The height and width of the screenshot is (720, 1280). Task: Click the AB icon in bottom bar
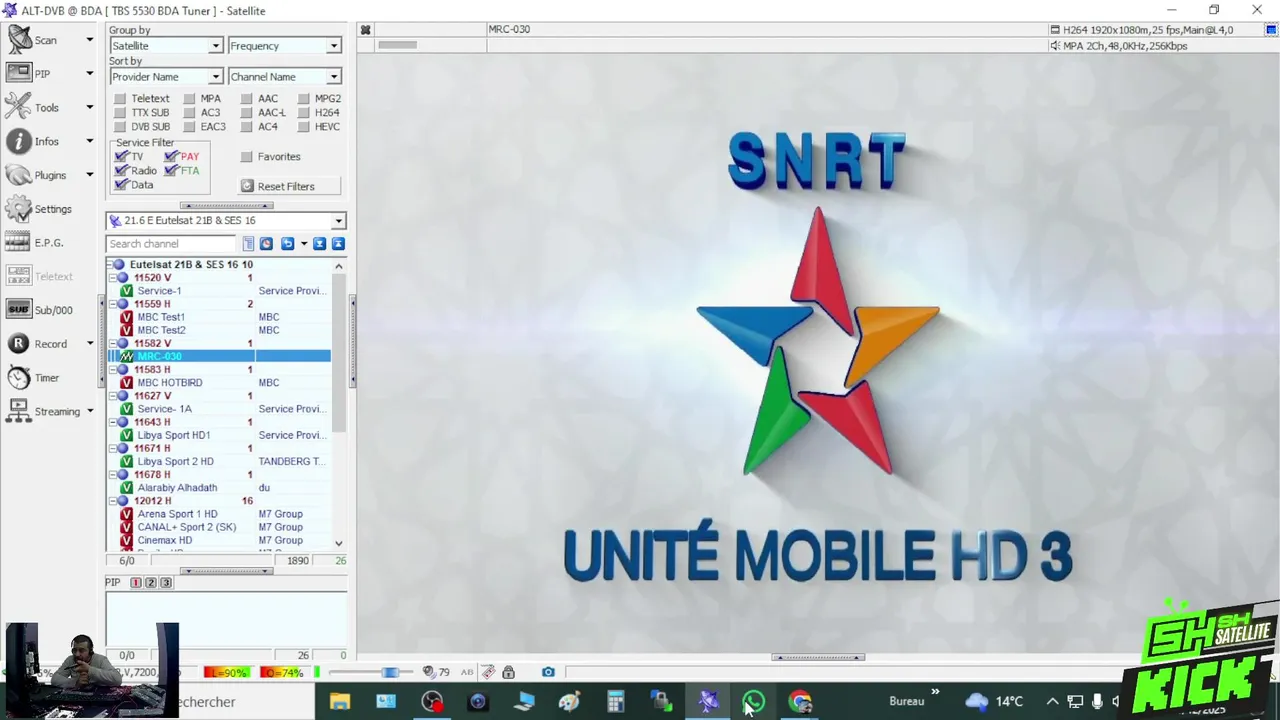pos(467,672)
